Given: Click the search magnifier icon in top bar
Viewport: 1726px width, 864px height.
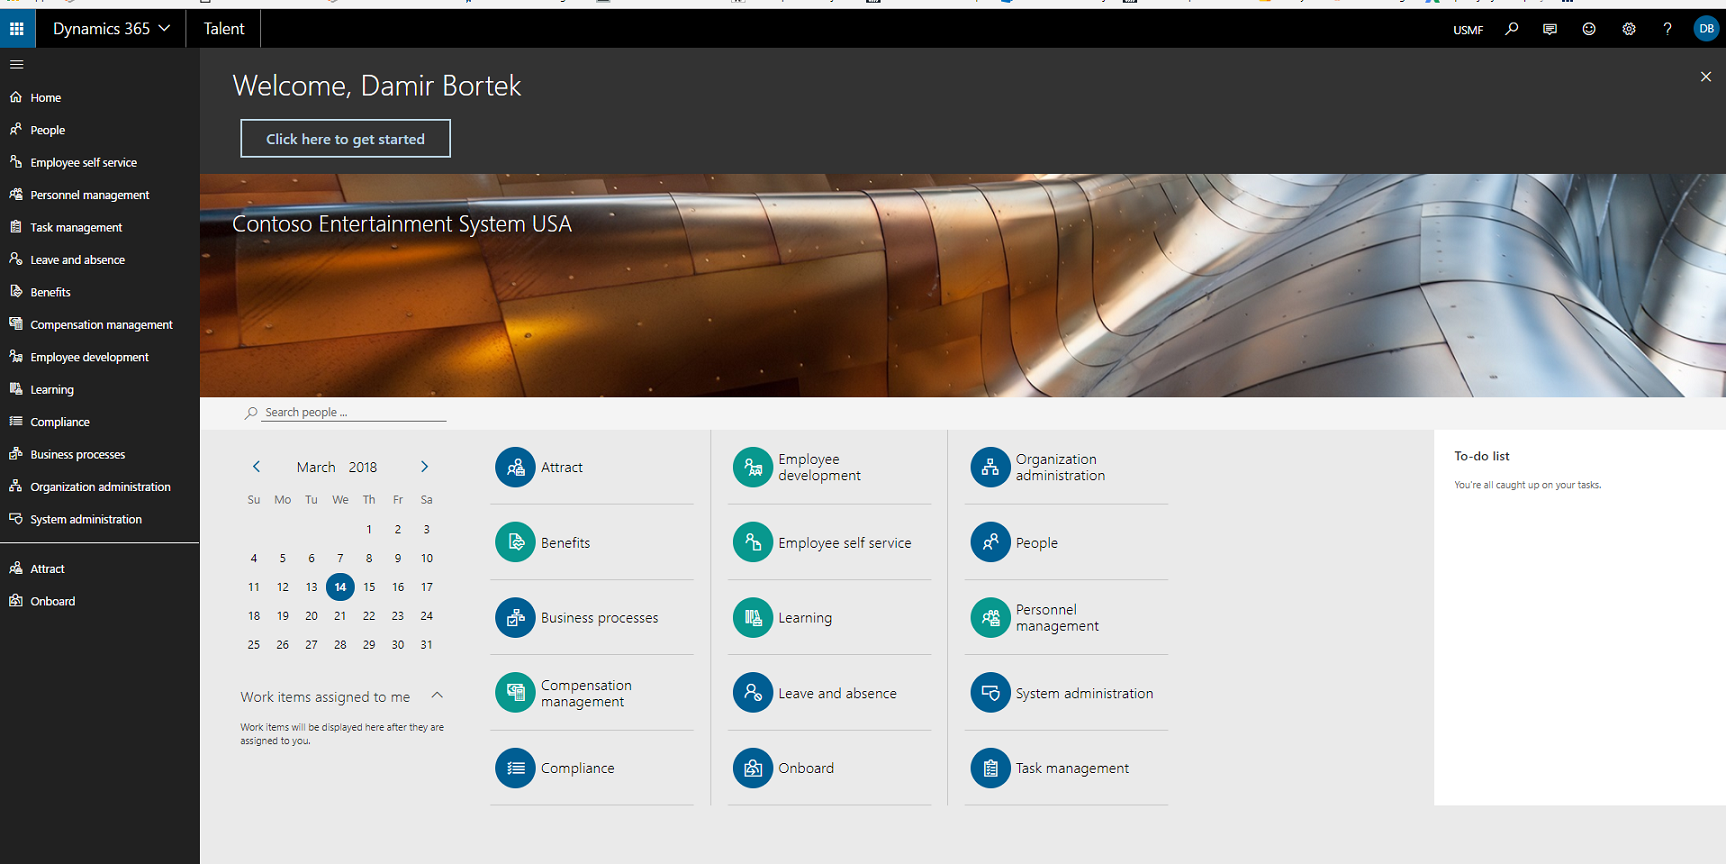Looking at the screenshot, I should point(1511,29).
